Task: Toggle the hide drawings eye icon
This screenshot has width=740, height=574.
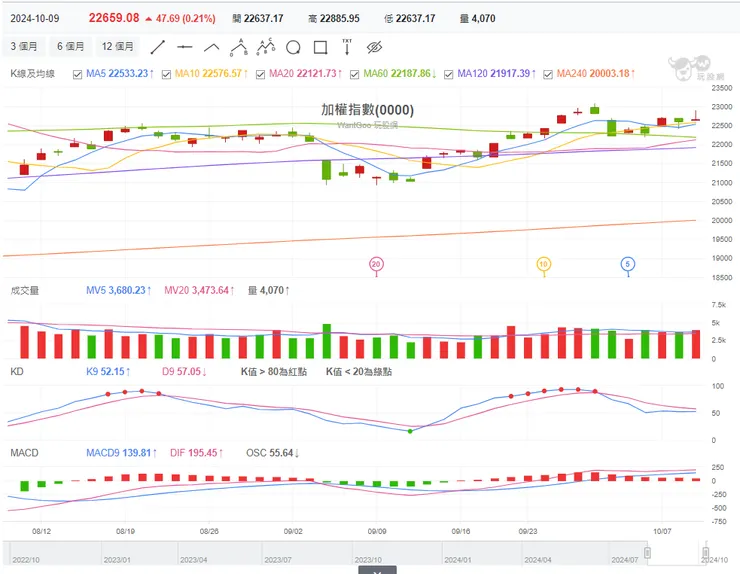Action: coord(374,47)
